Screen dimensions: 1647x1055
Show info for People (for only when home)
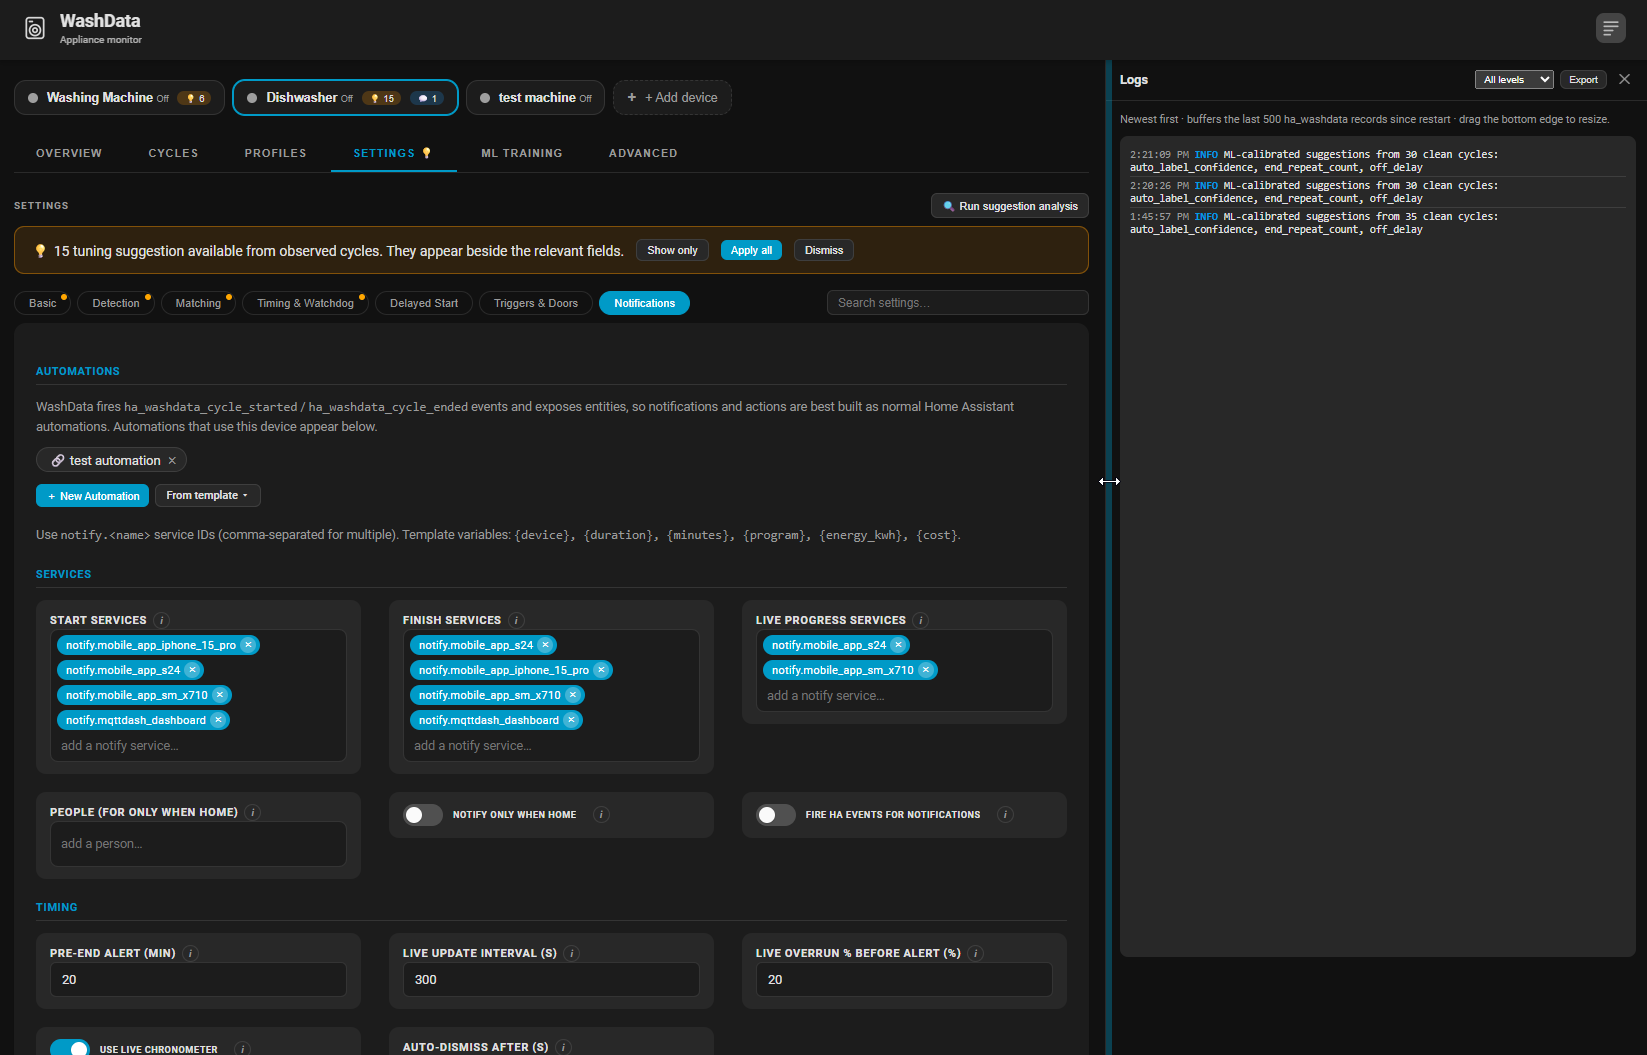point(253,812)
